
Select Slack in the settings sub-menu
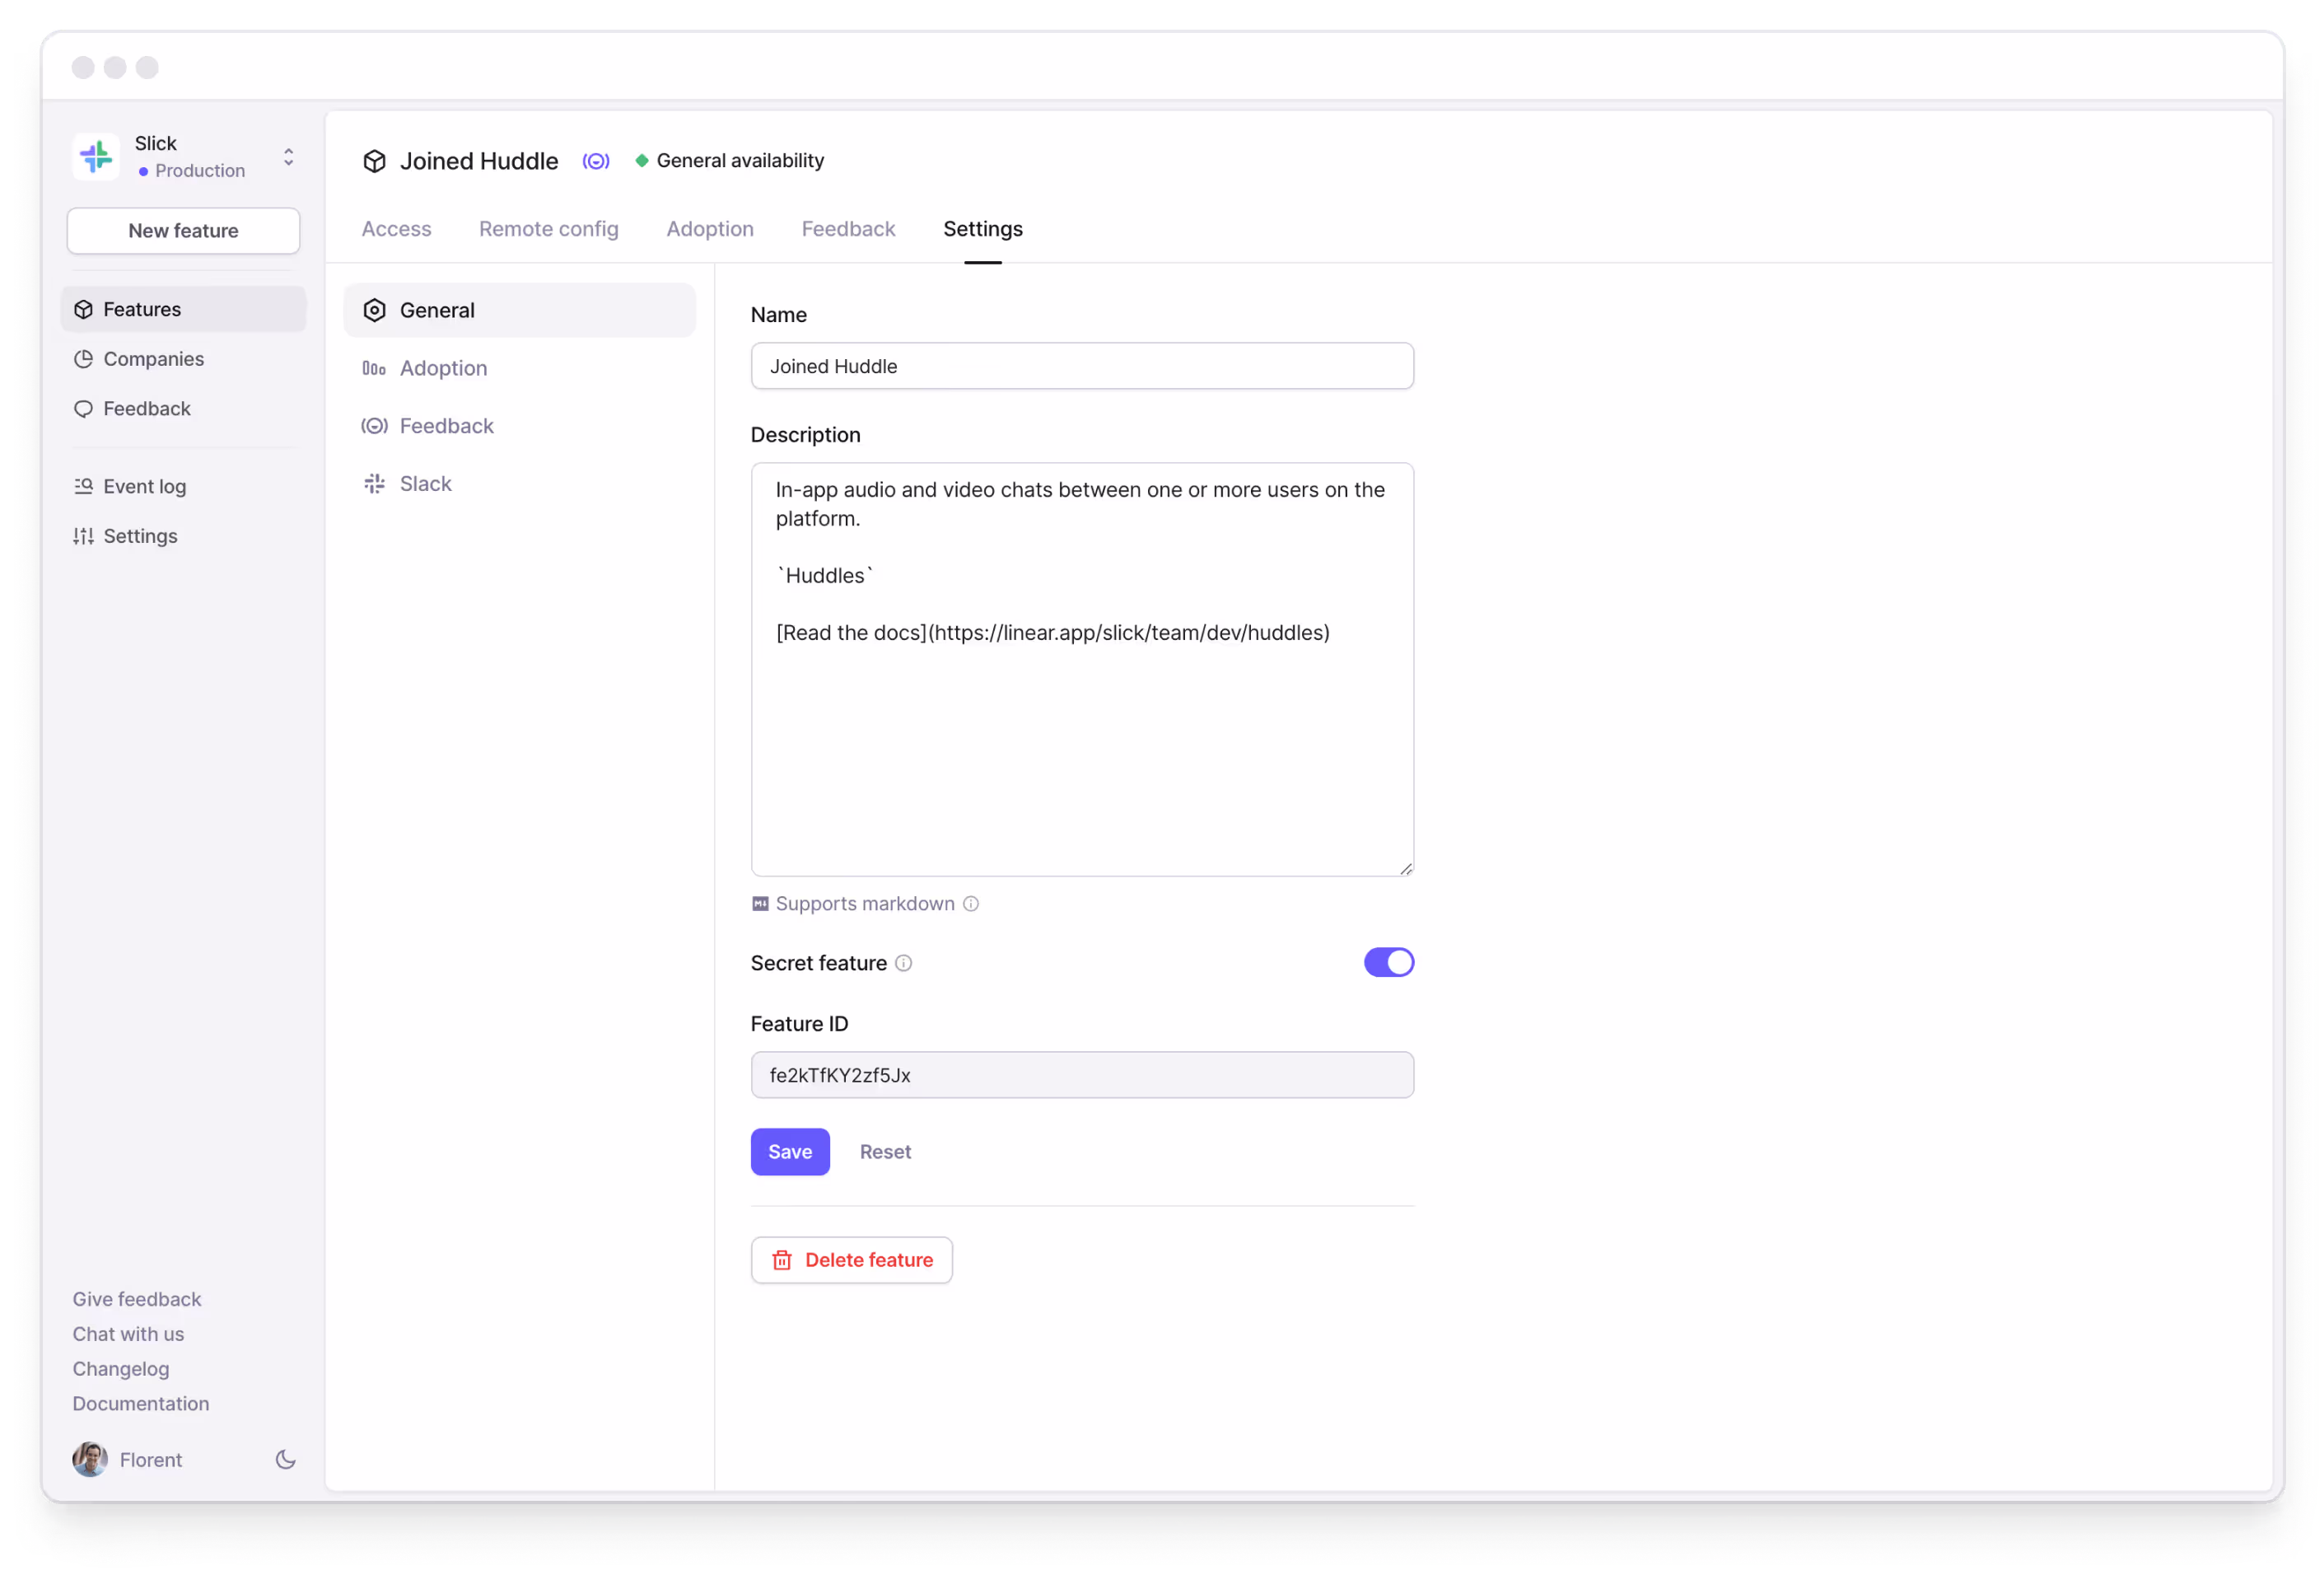(520, 485)
